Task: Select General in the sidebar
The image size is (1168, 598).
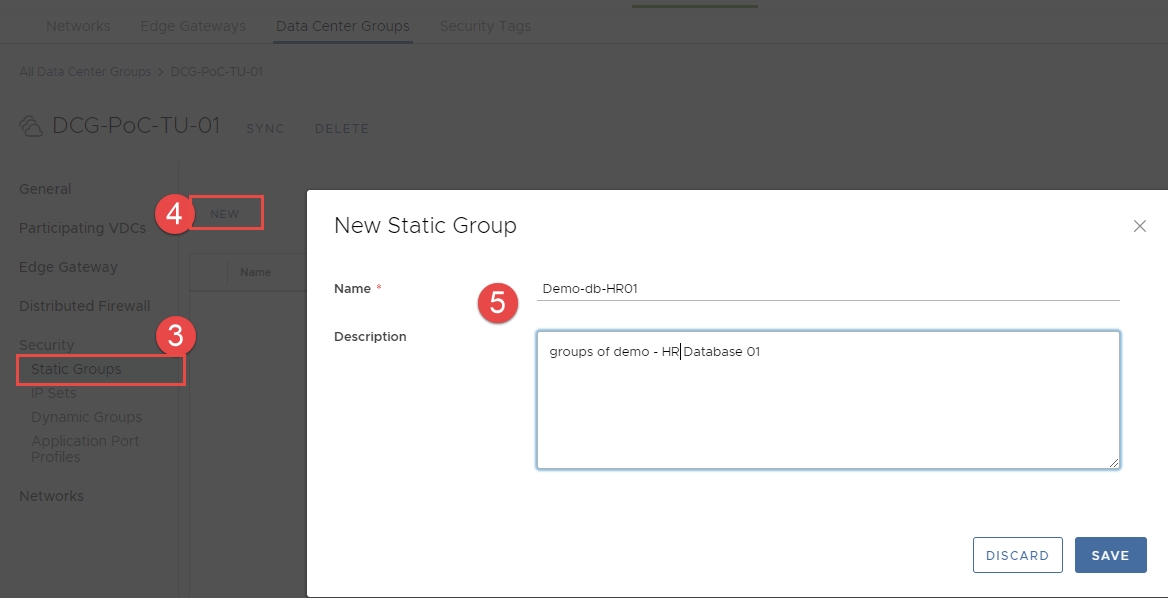Action: pyautogui.click(x=45, y=189)
